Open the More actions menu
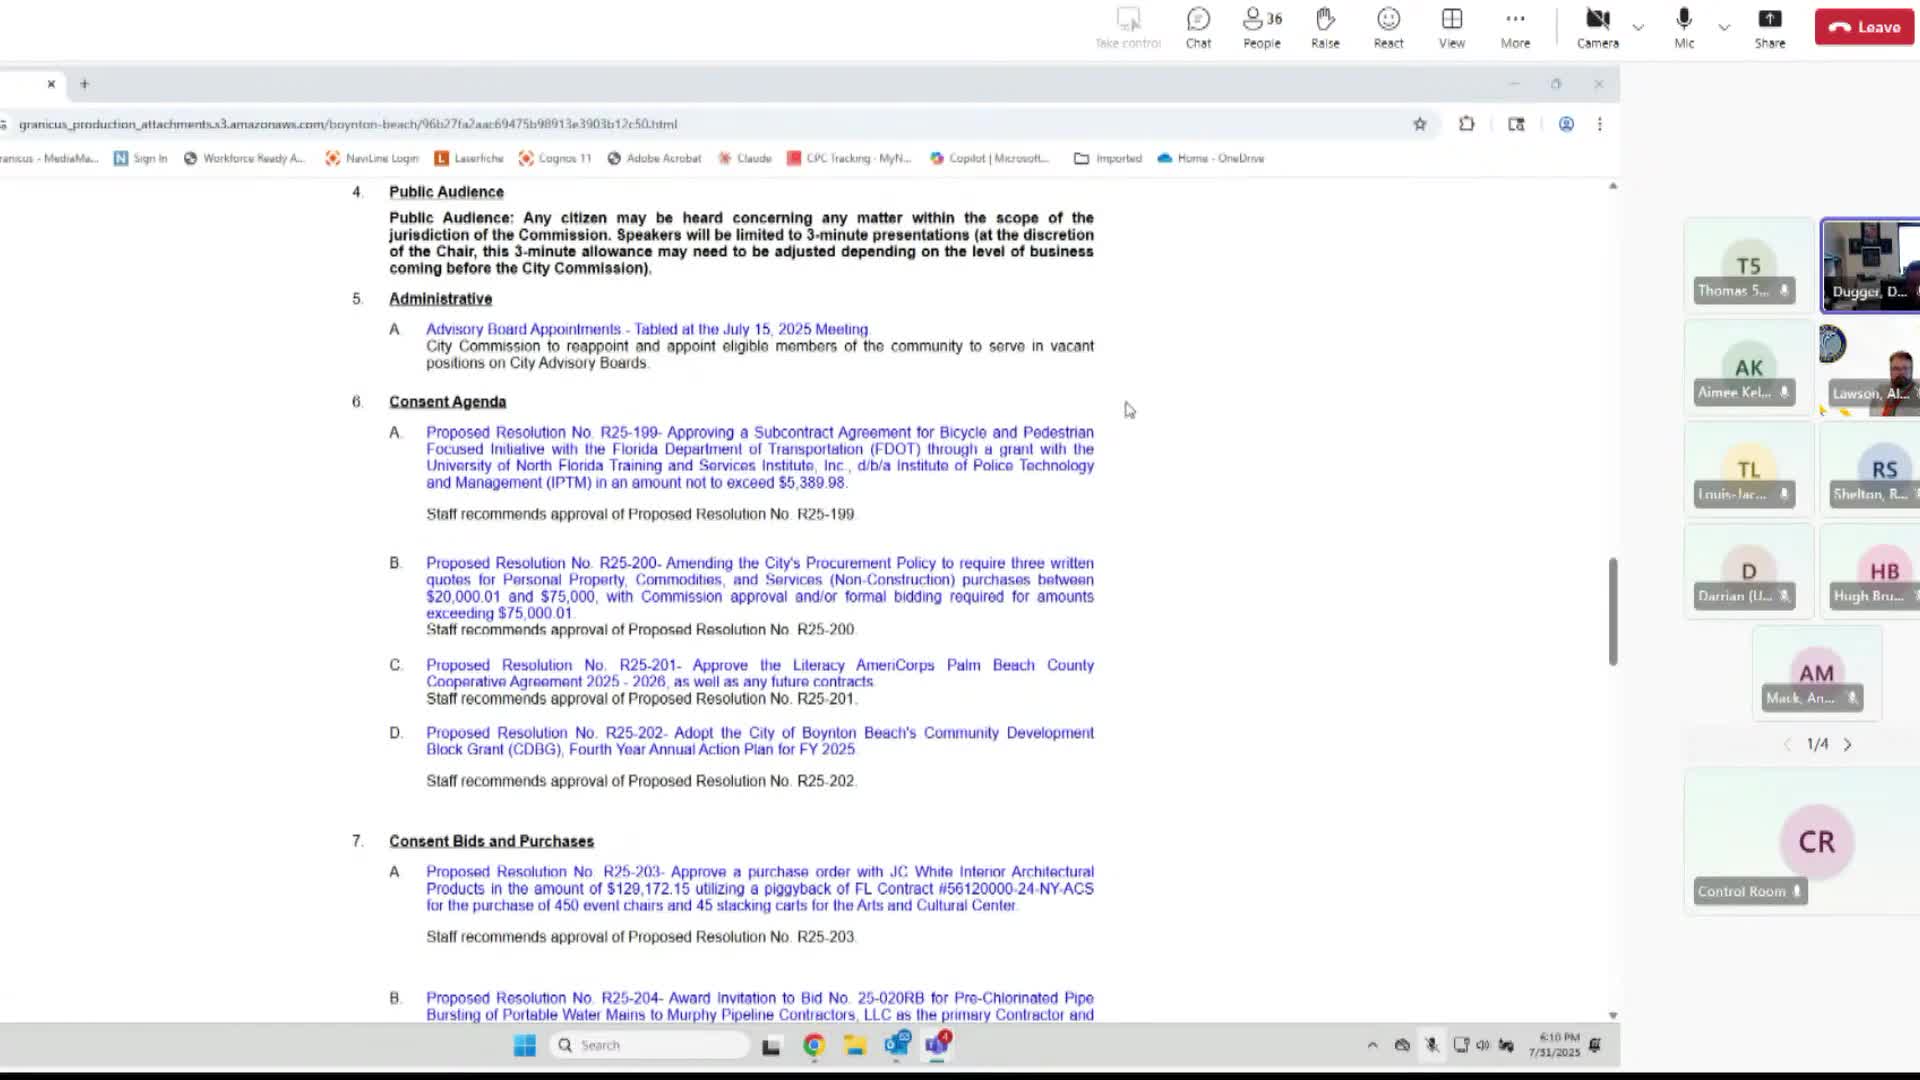 point(1515,27)
